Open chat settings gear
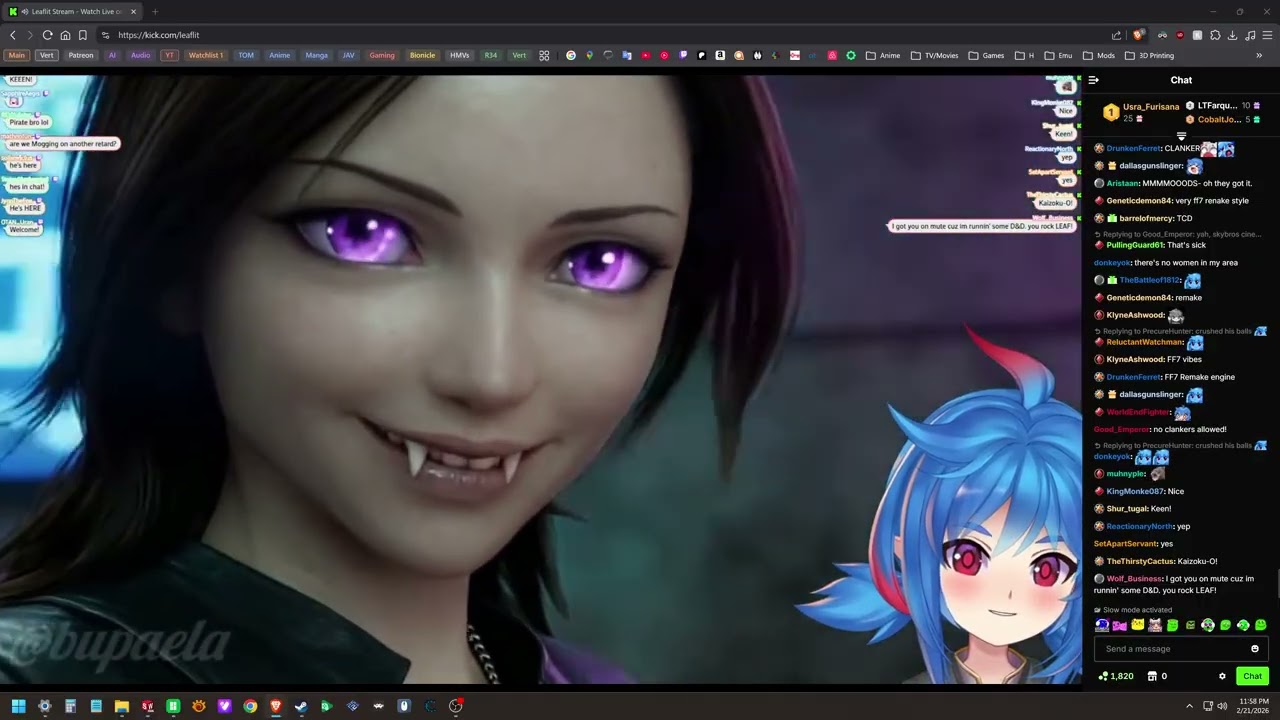Viewport: 1280px width, 720px height. pyautogui.click(x=1222, y=676)
